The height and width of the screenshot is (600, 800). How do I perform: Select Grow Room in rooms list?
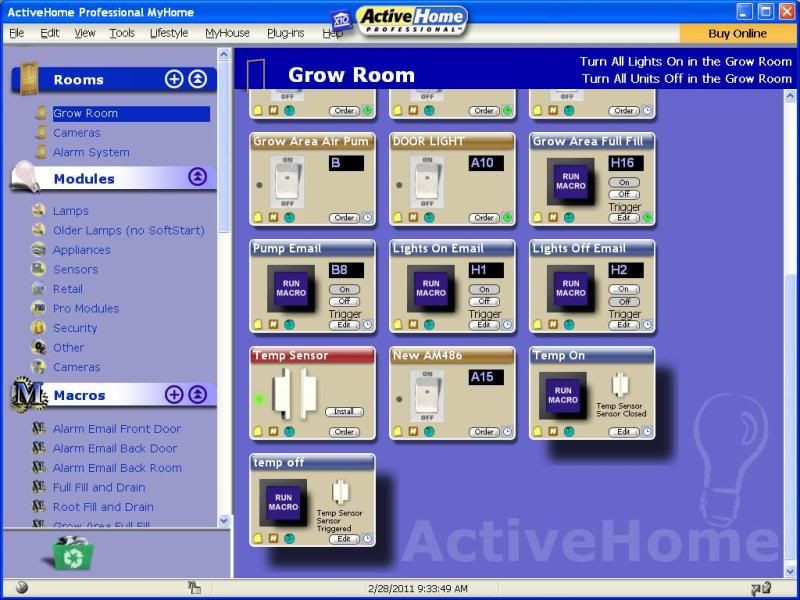pyautogui.click(x=131, y=113)
